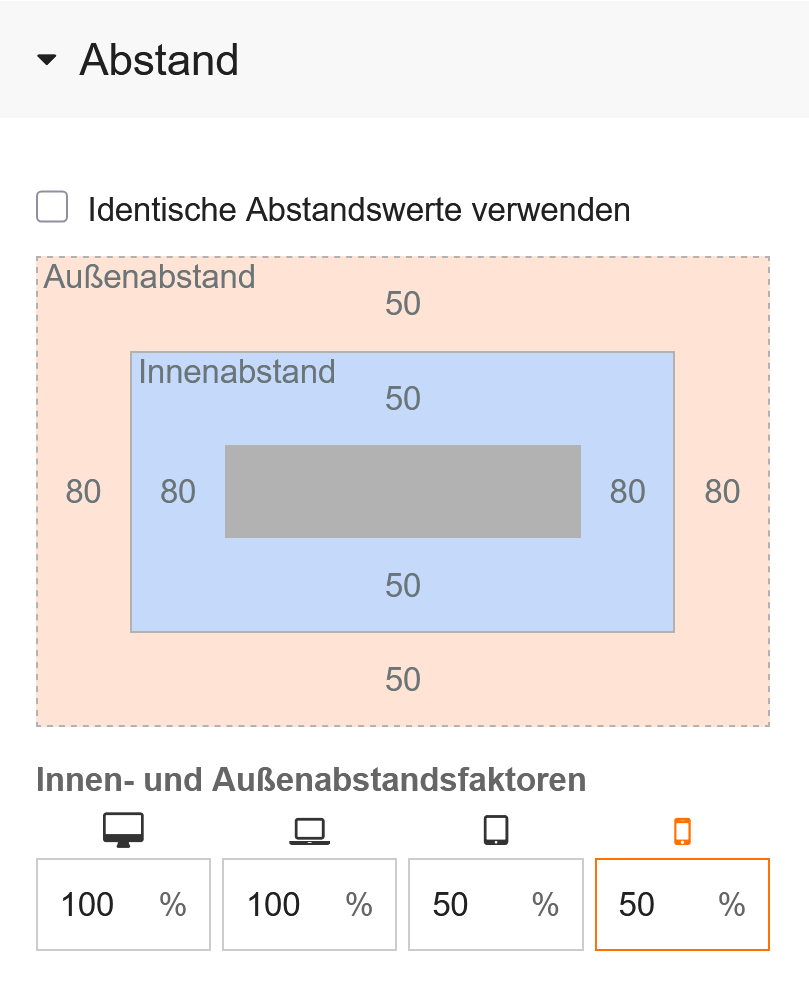Edit the right Innenabstand value 80
This screenshot has width=809, height=985.
click(628, 492)
